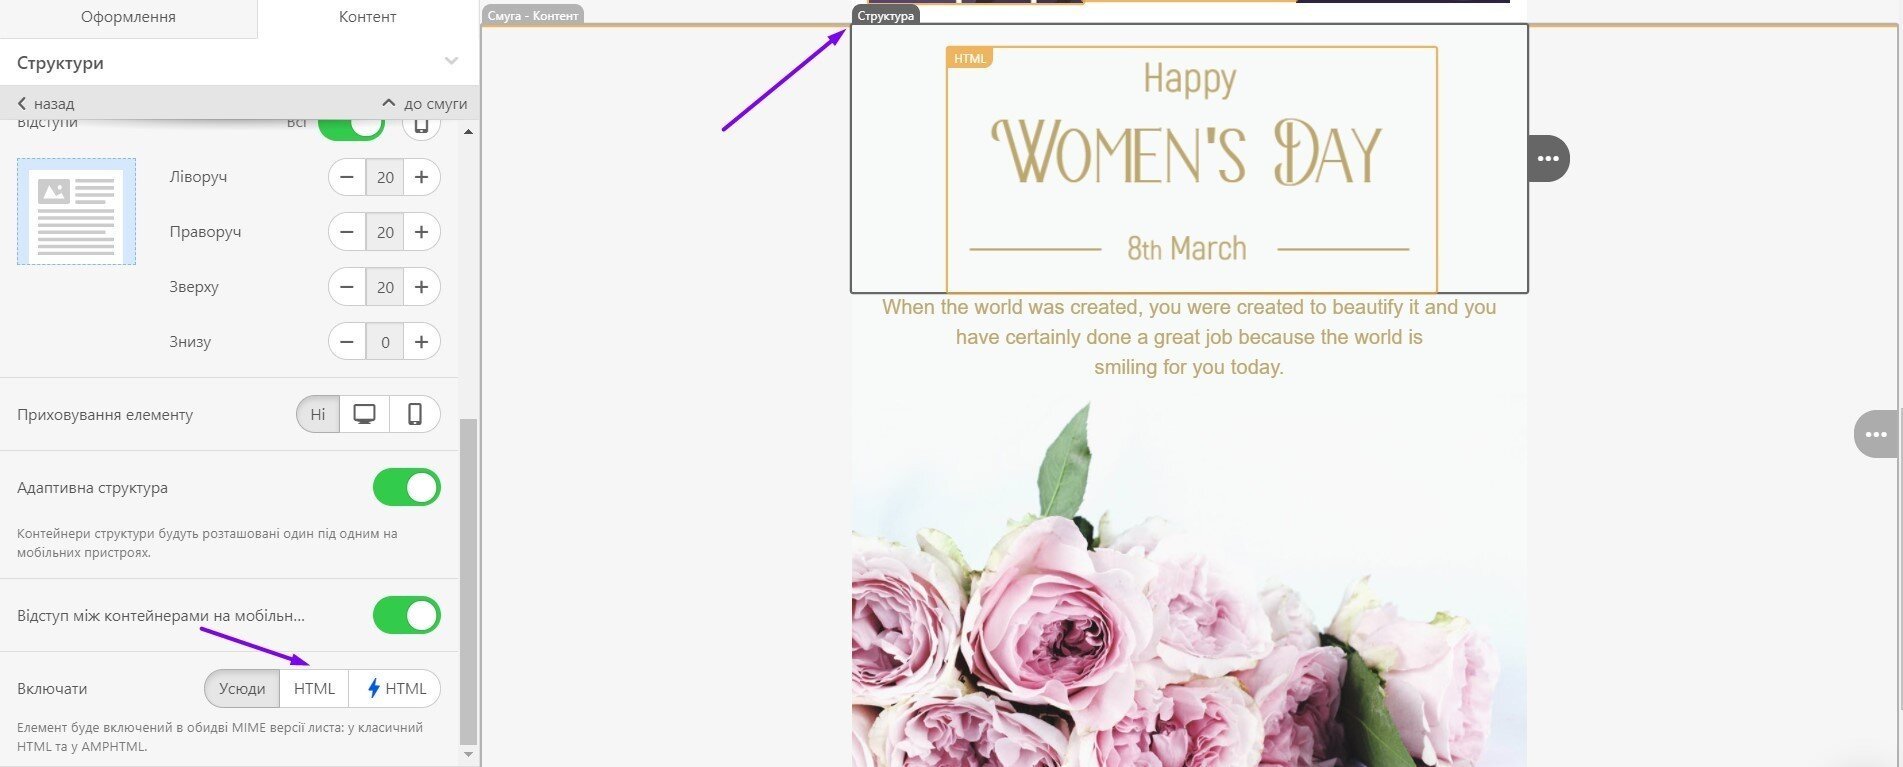Click the plus icon for Ліворуч padding
The width and height of the screenshot is (1903, 767).
pyautogui.click(x=422, y=177)
